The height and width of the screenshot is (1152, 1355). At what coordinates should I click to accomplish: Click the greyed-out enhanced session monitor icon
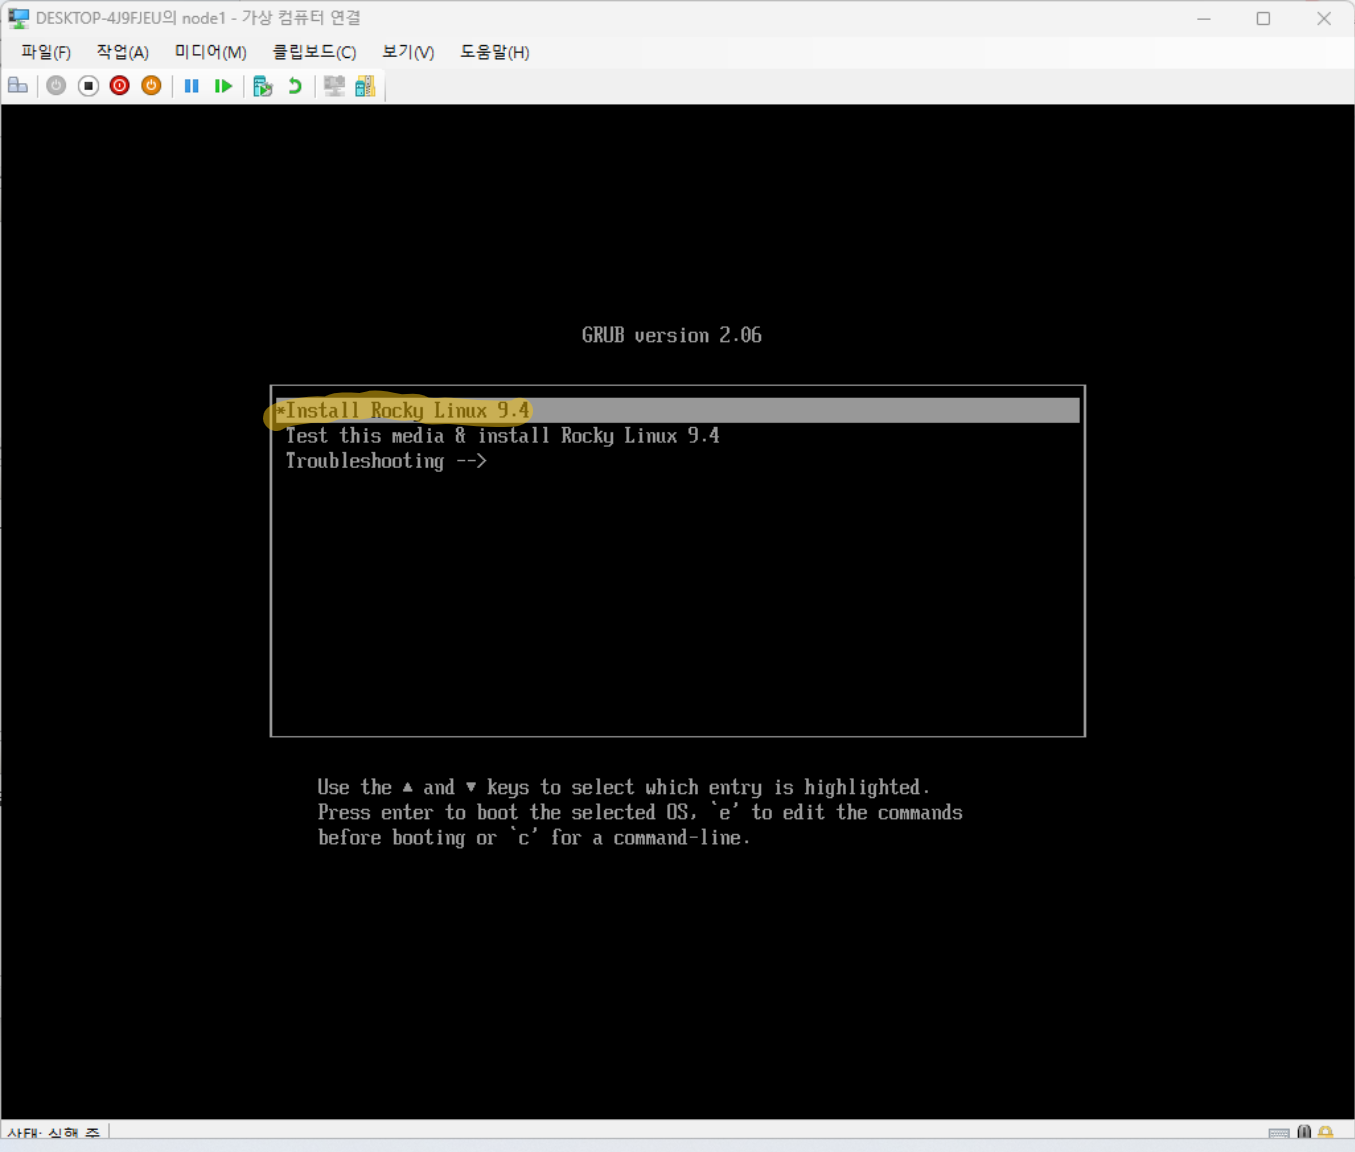point(334,86)
